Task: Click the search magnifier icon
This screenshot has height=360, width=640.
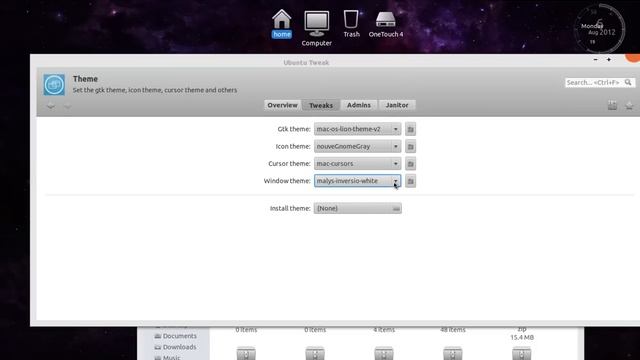Action: pos(628,82)
